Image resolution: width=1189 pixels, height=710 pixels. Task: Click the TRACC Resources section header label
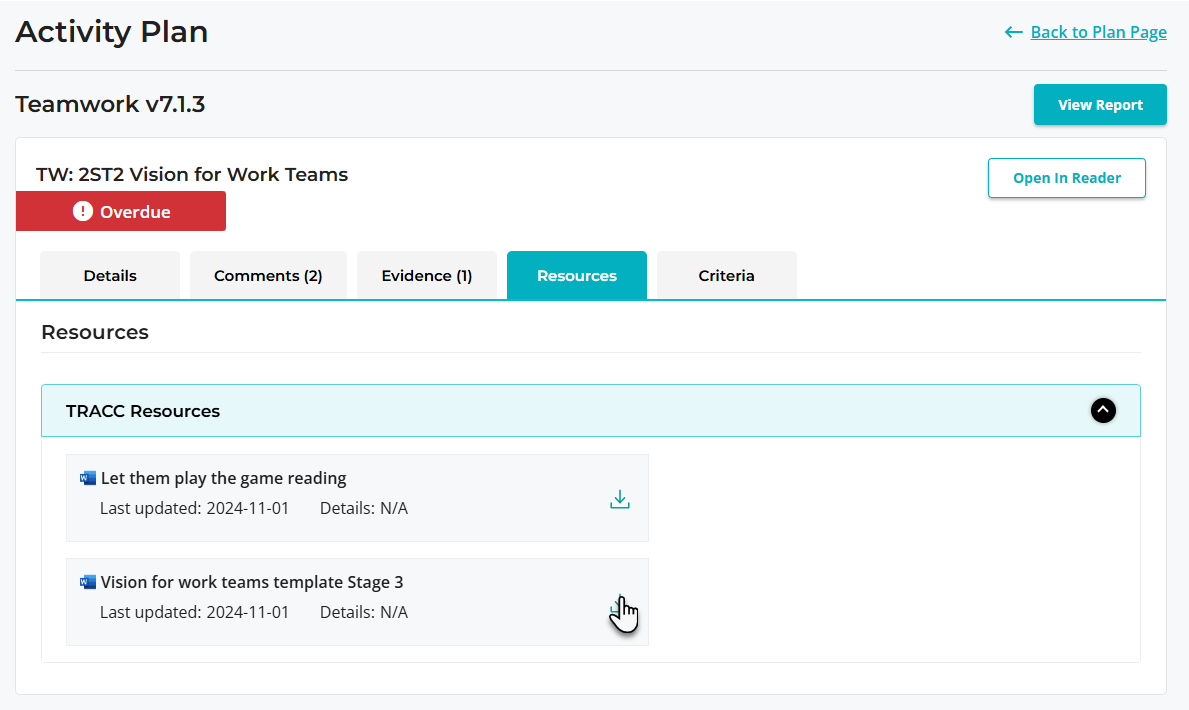pyautogui.click(x=143, y=411)
